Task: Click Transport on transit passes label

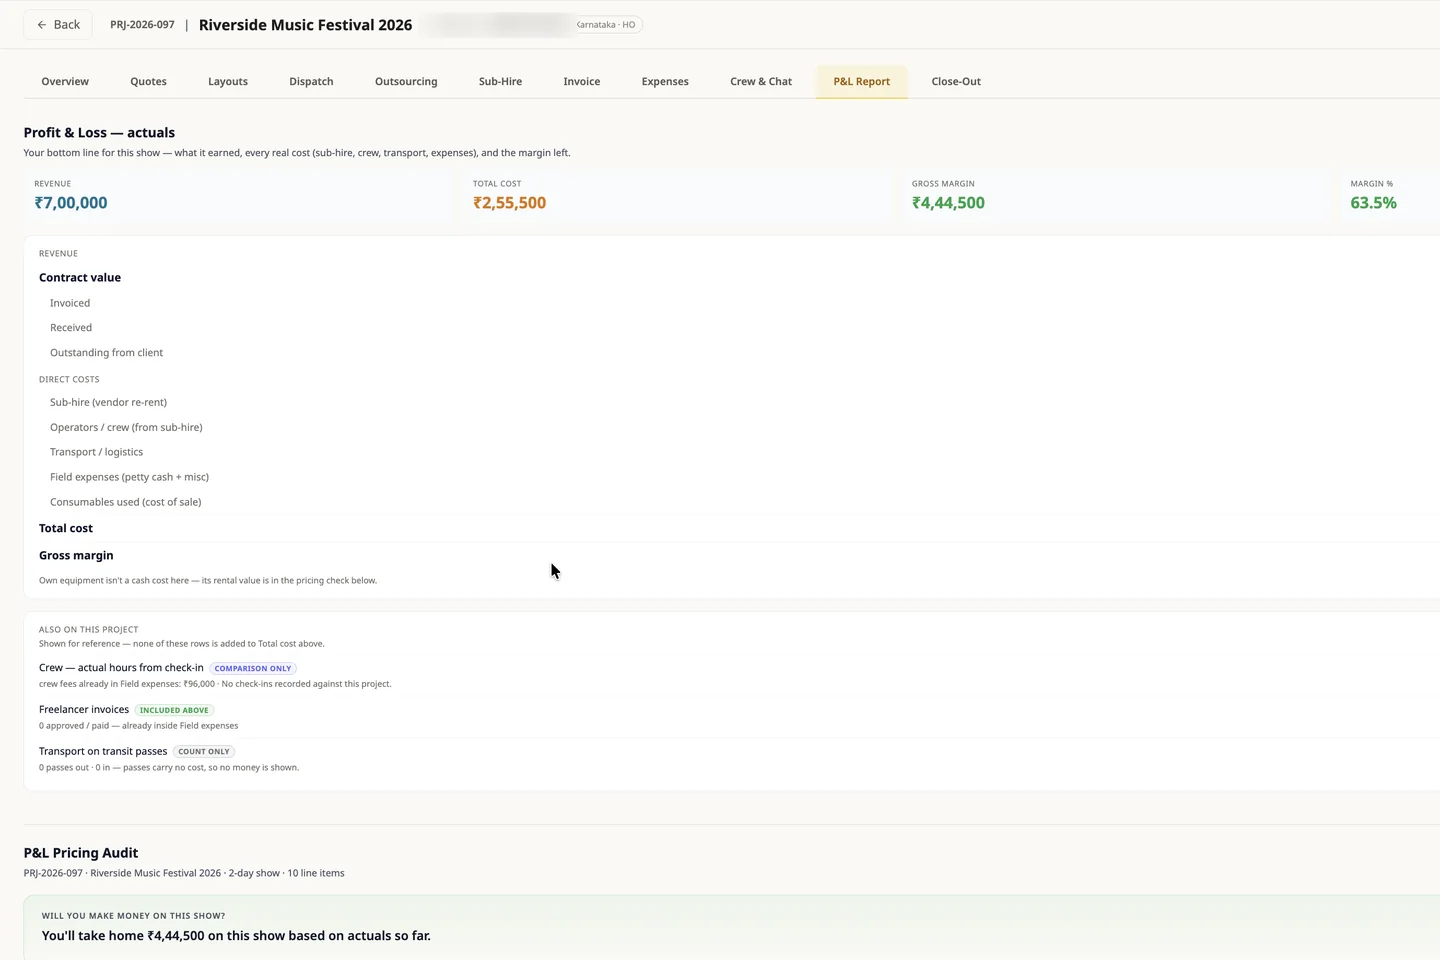Action: point(103,752)
